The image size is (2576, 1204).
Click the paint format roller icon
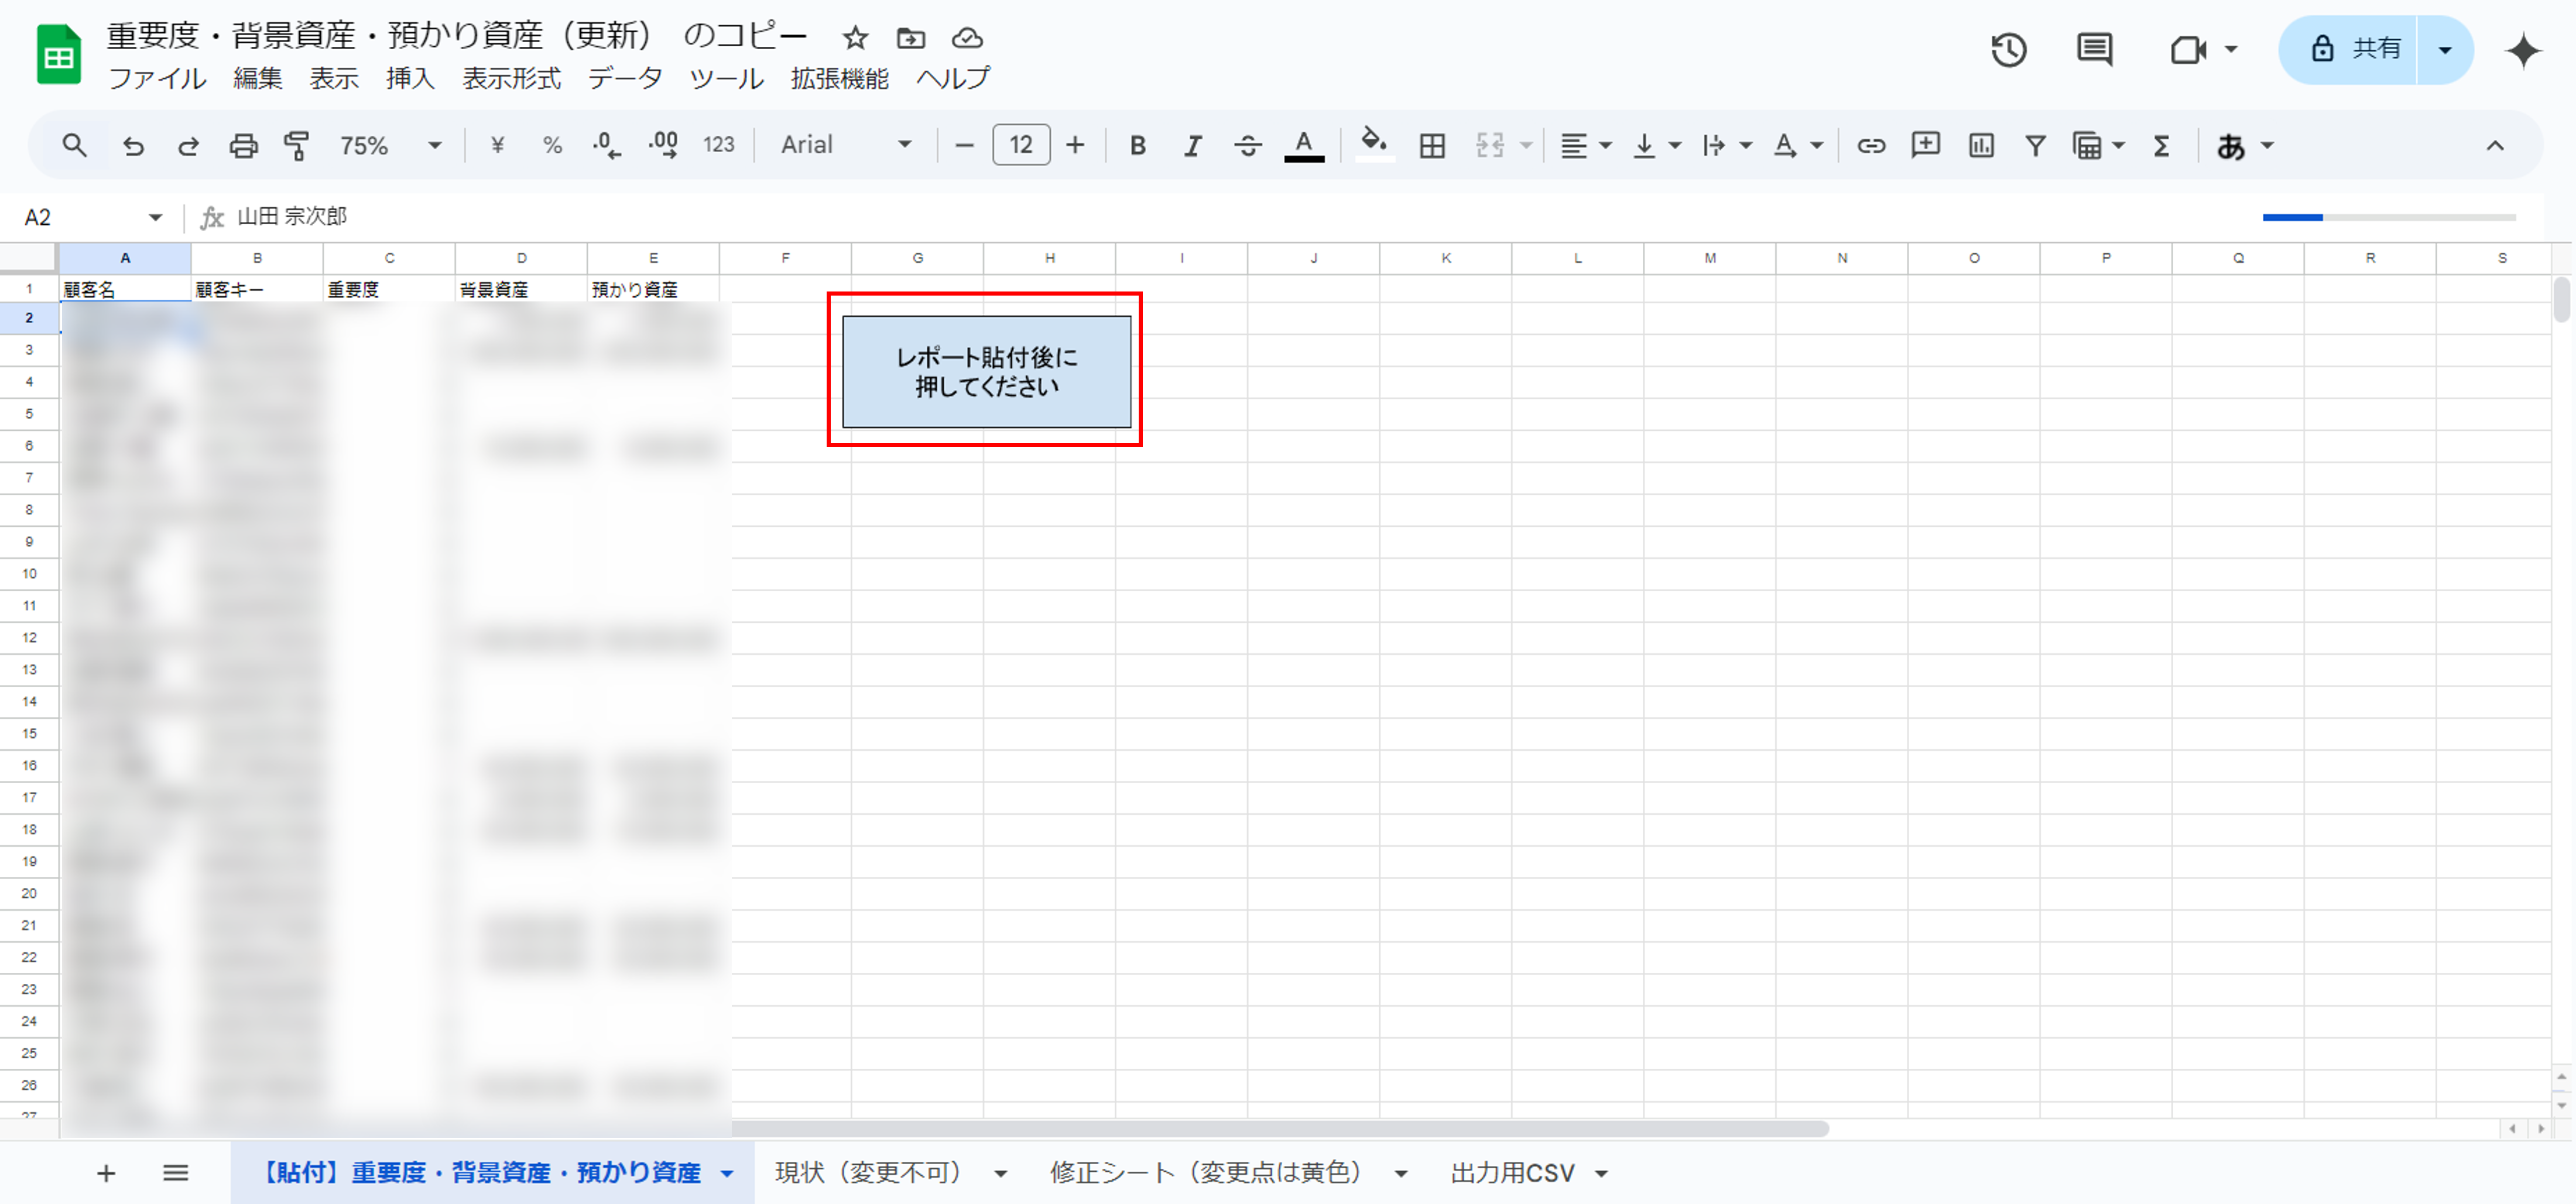(x=296, y=146)
